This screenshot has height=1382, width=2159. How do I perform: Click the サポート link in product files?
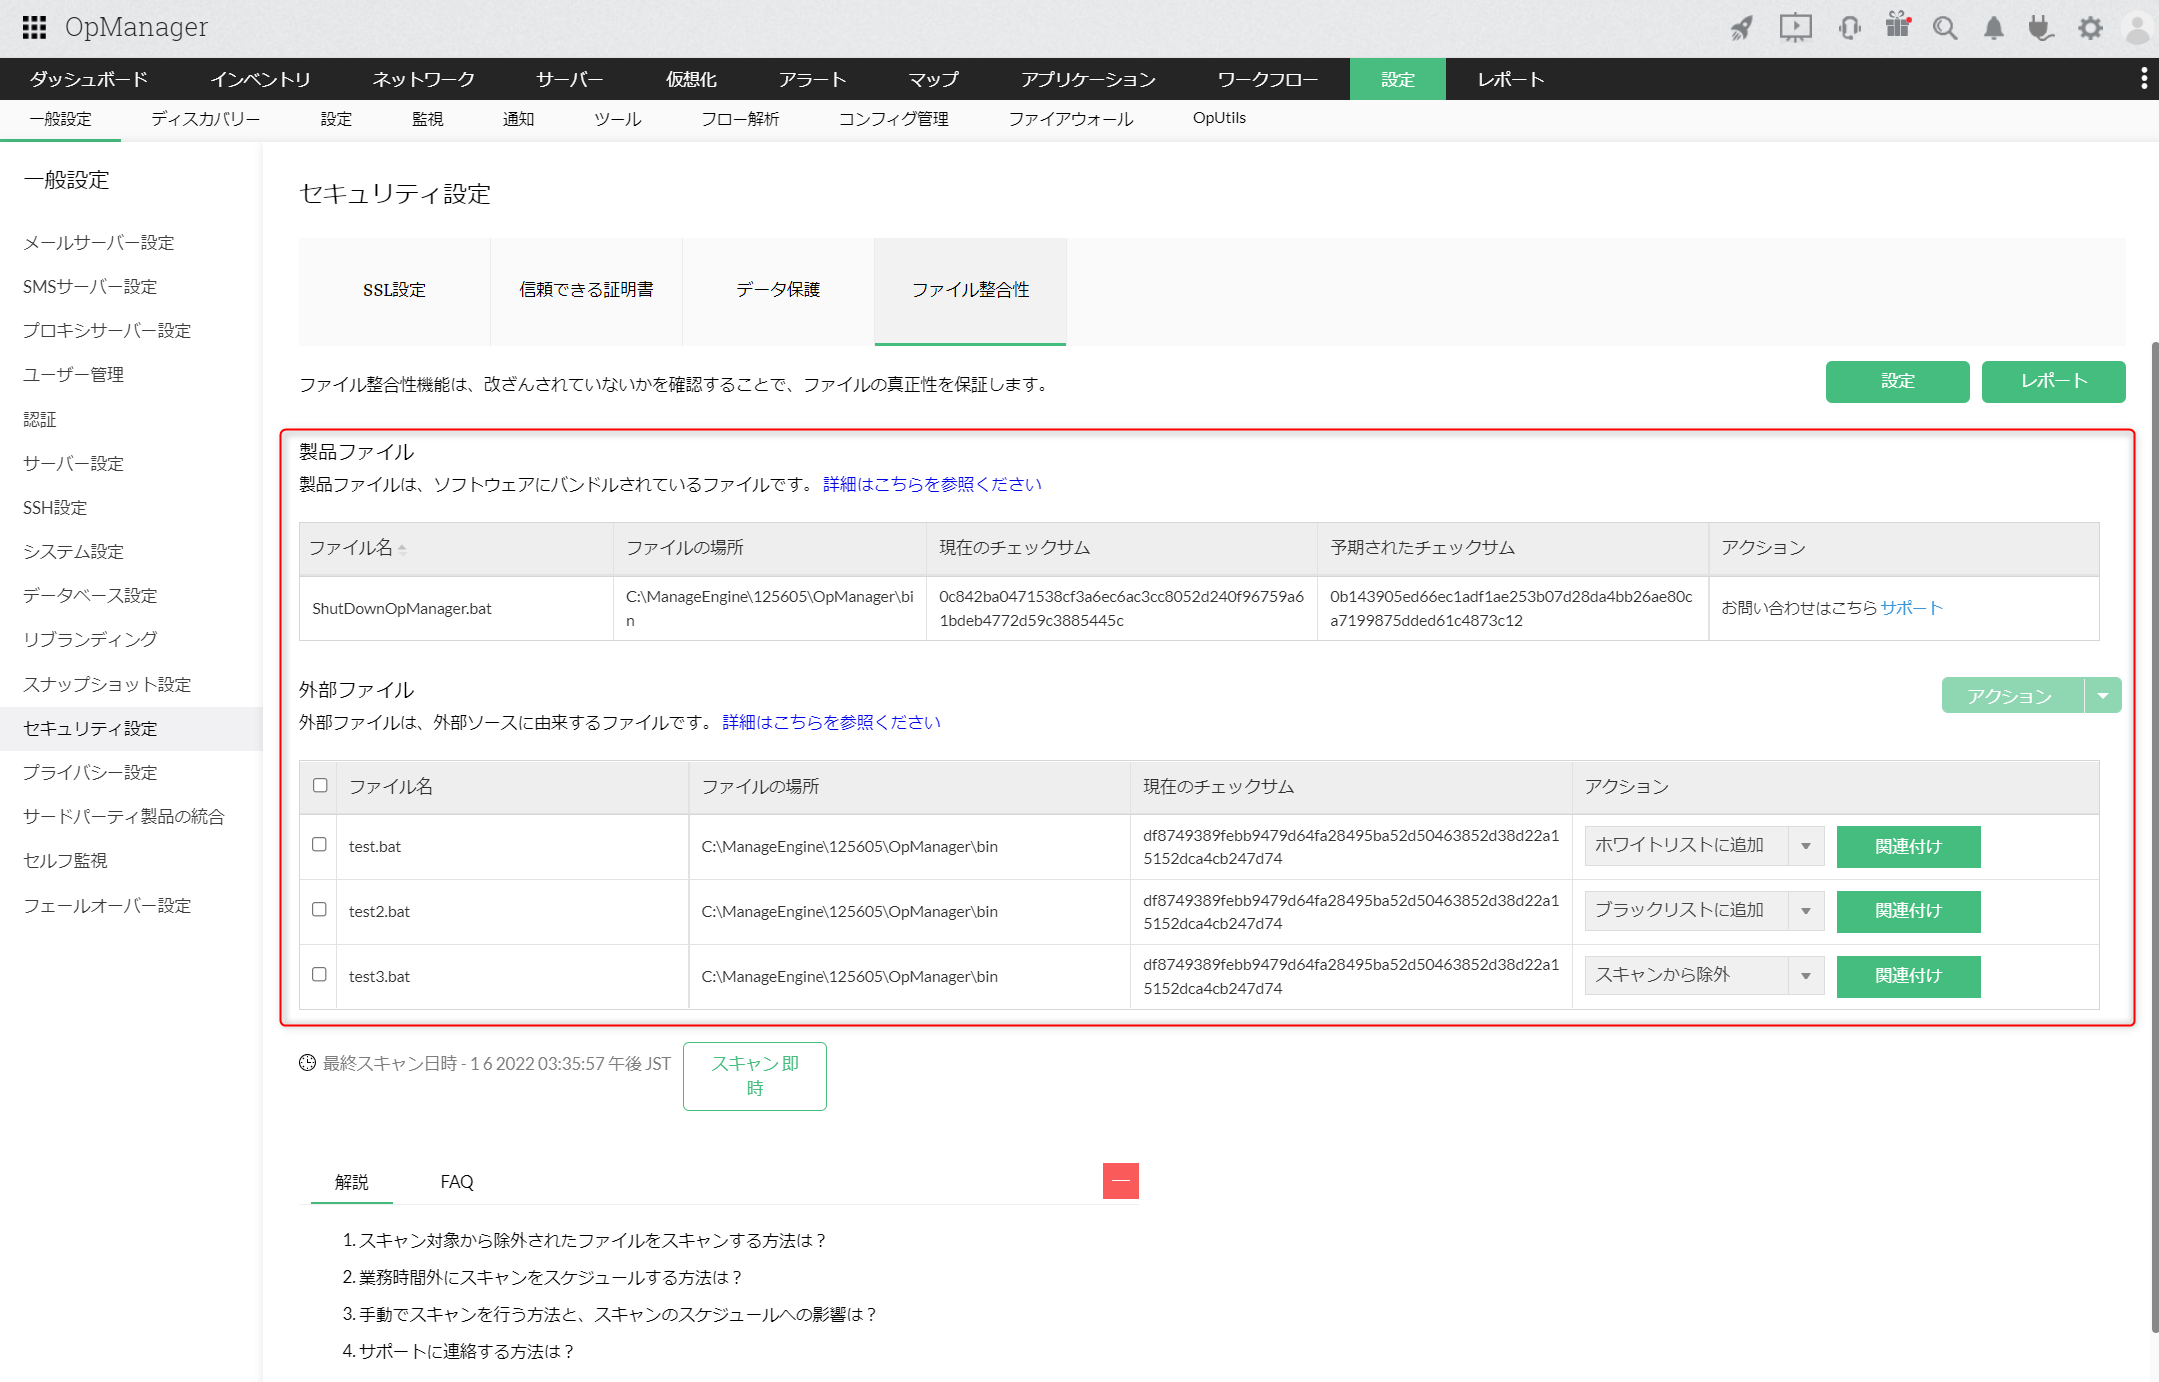pyautogui.click(x=1911, y=608)
